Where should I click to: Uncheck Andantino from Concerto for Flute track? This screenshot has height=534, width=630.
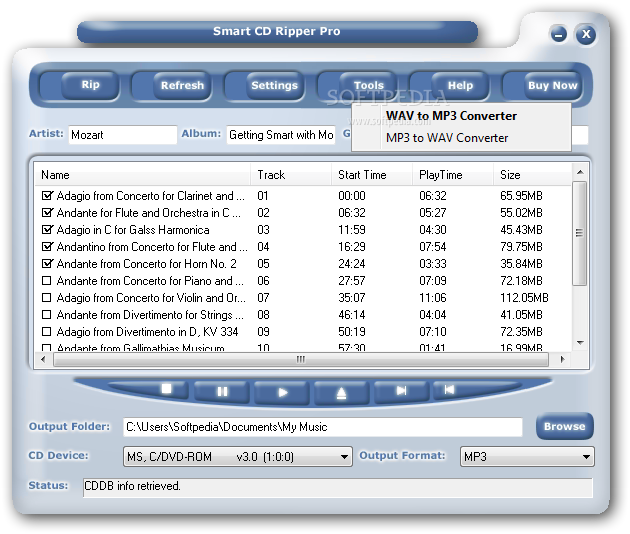point(47,246)
